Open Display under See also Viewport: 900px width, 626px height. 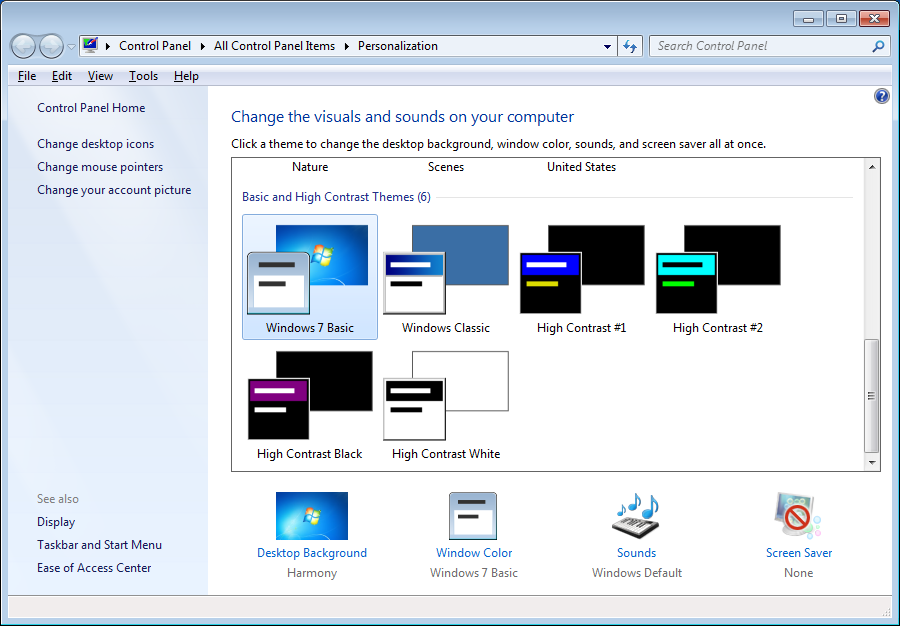56,522
